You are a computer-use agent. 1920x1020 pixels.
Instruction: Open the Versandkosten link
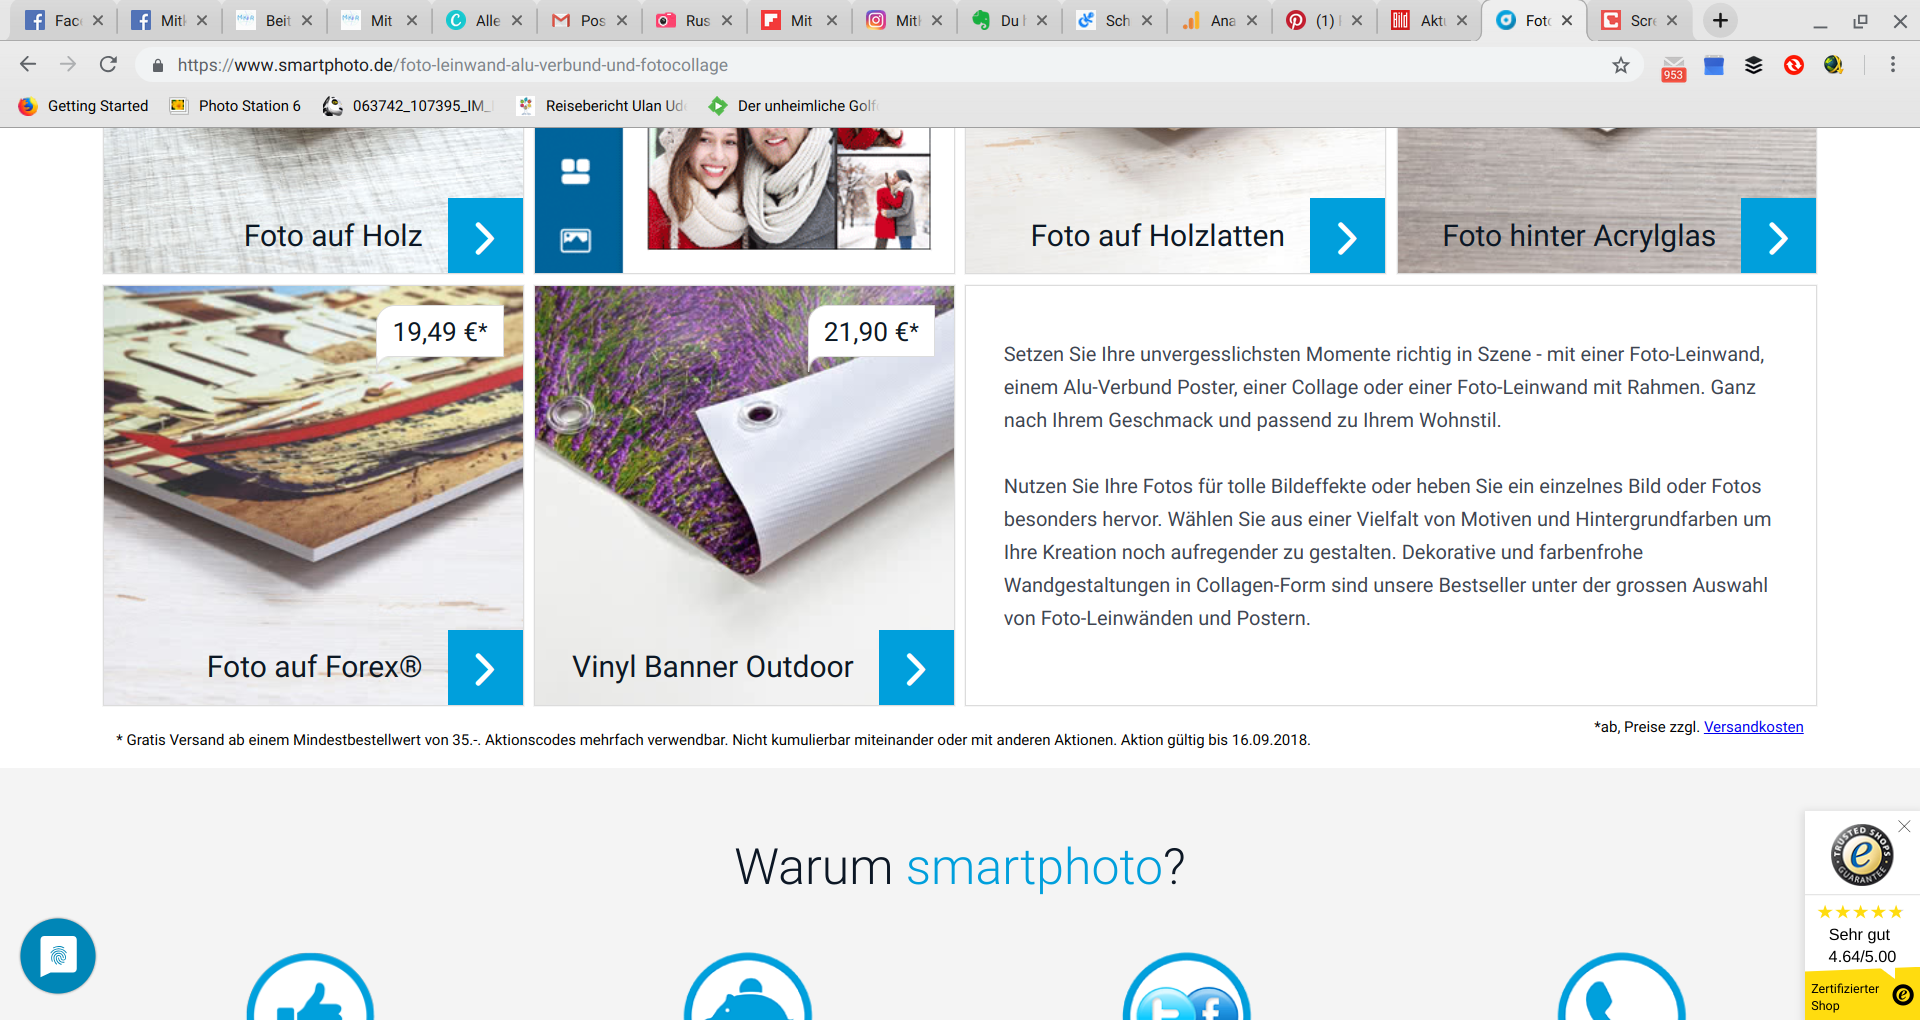pos(1753,727)
